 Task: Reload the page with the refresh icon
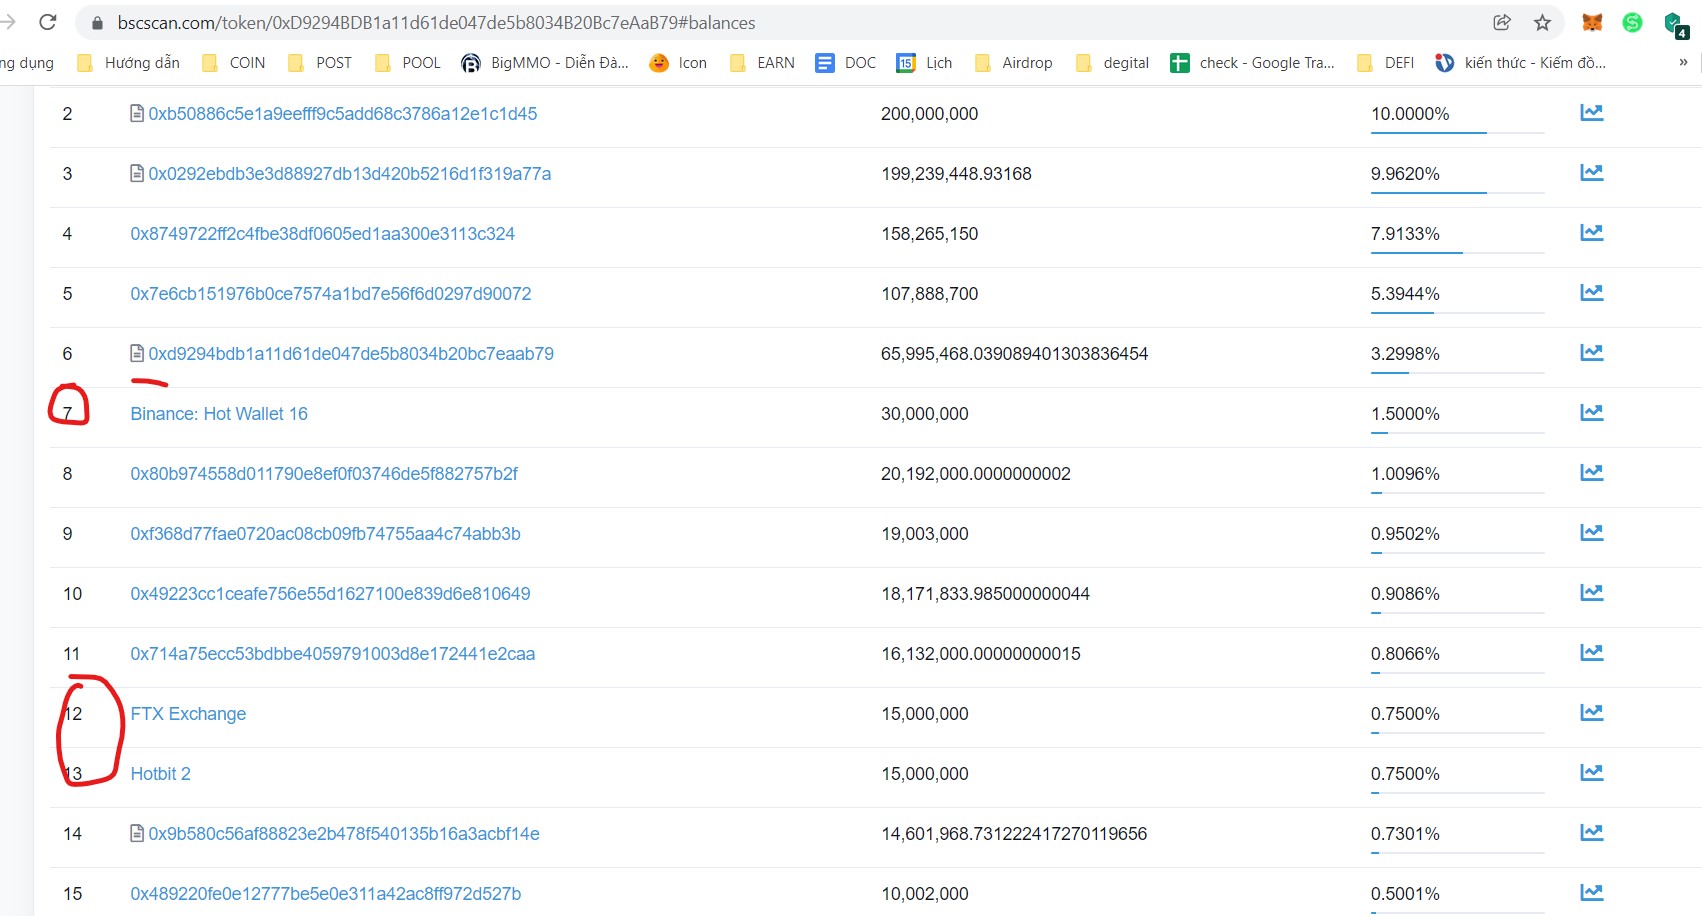[x=48, y=22]
